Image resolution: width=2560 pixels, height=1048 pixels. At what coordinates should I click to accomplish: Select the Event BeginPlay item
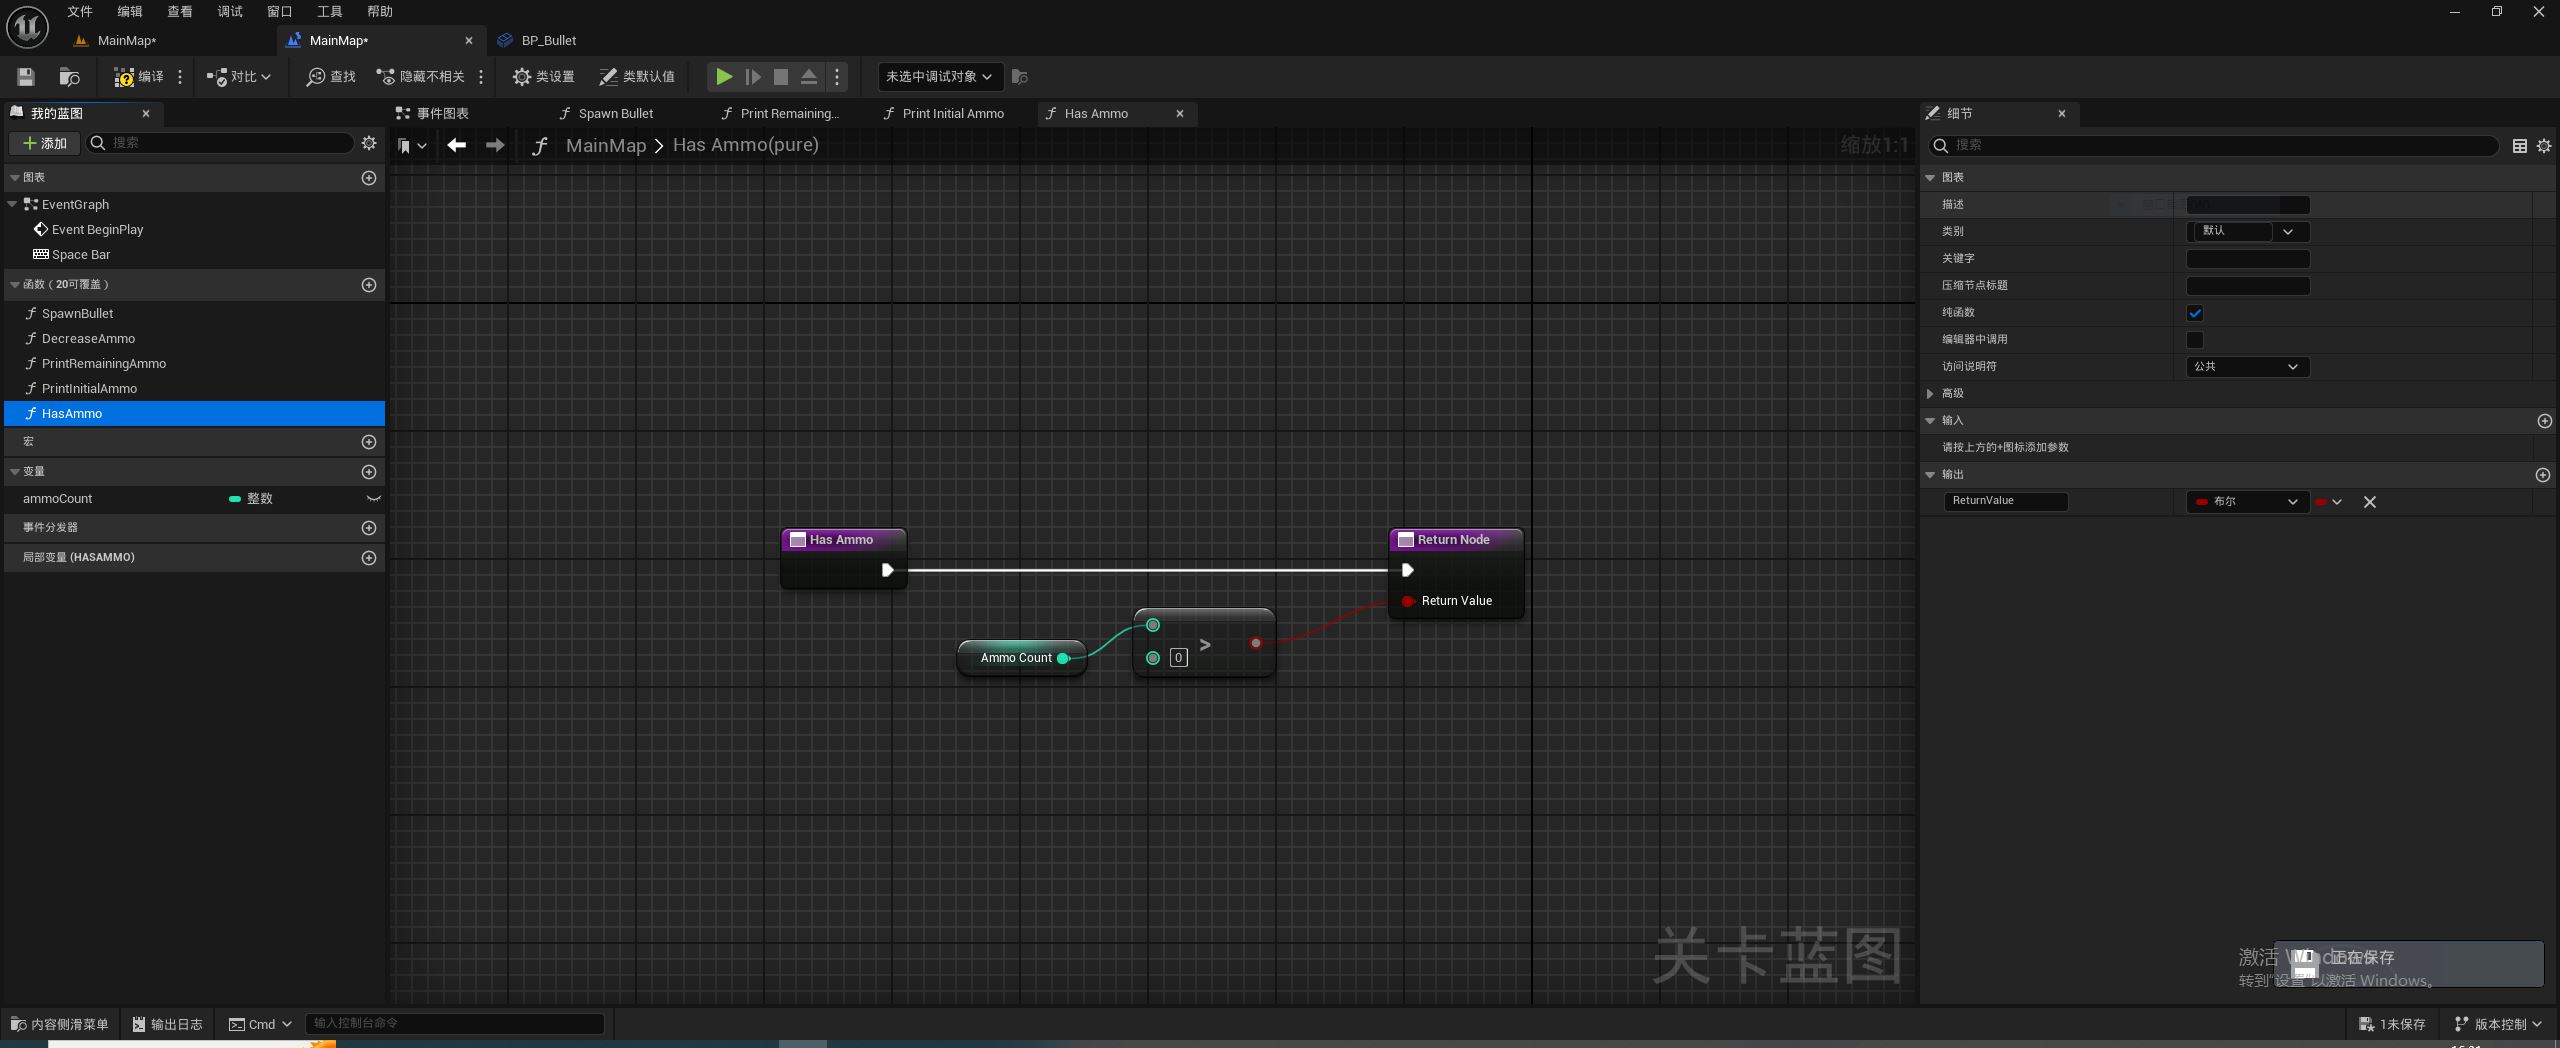(x=97, y=230)
